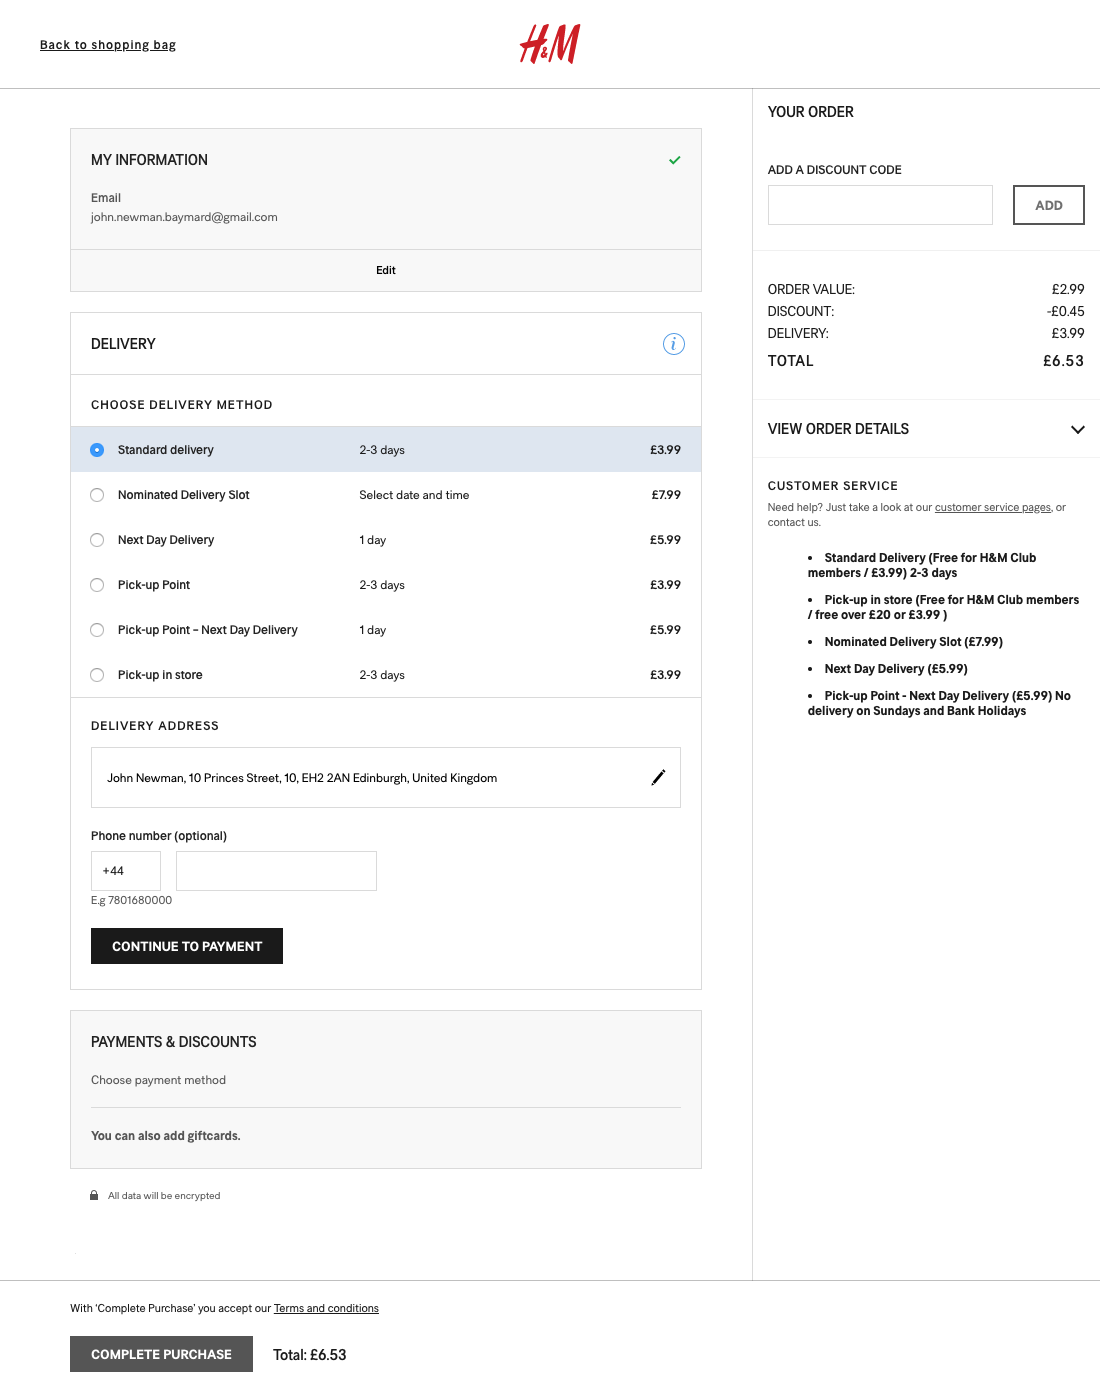
Task: Click Edit under My Information
Action: (x=385, y=270)
